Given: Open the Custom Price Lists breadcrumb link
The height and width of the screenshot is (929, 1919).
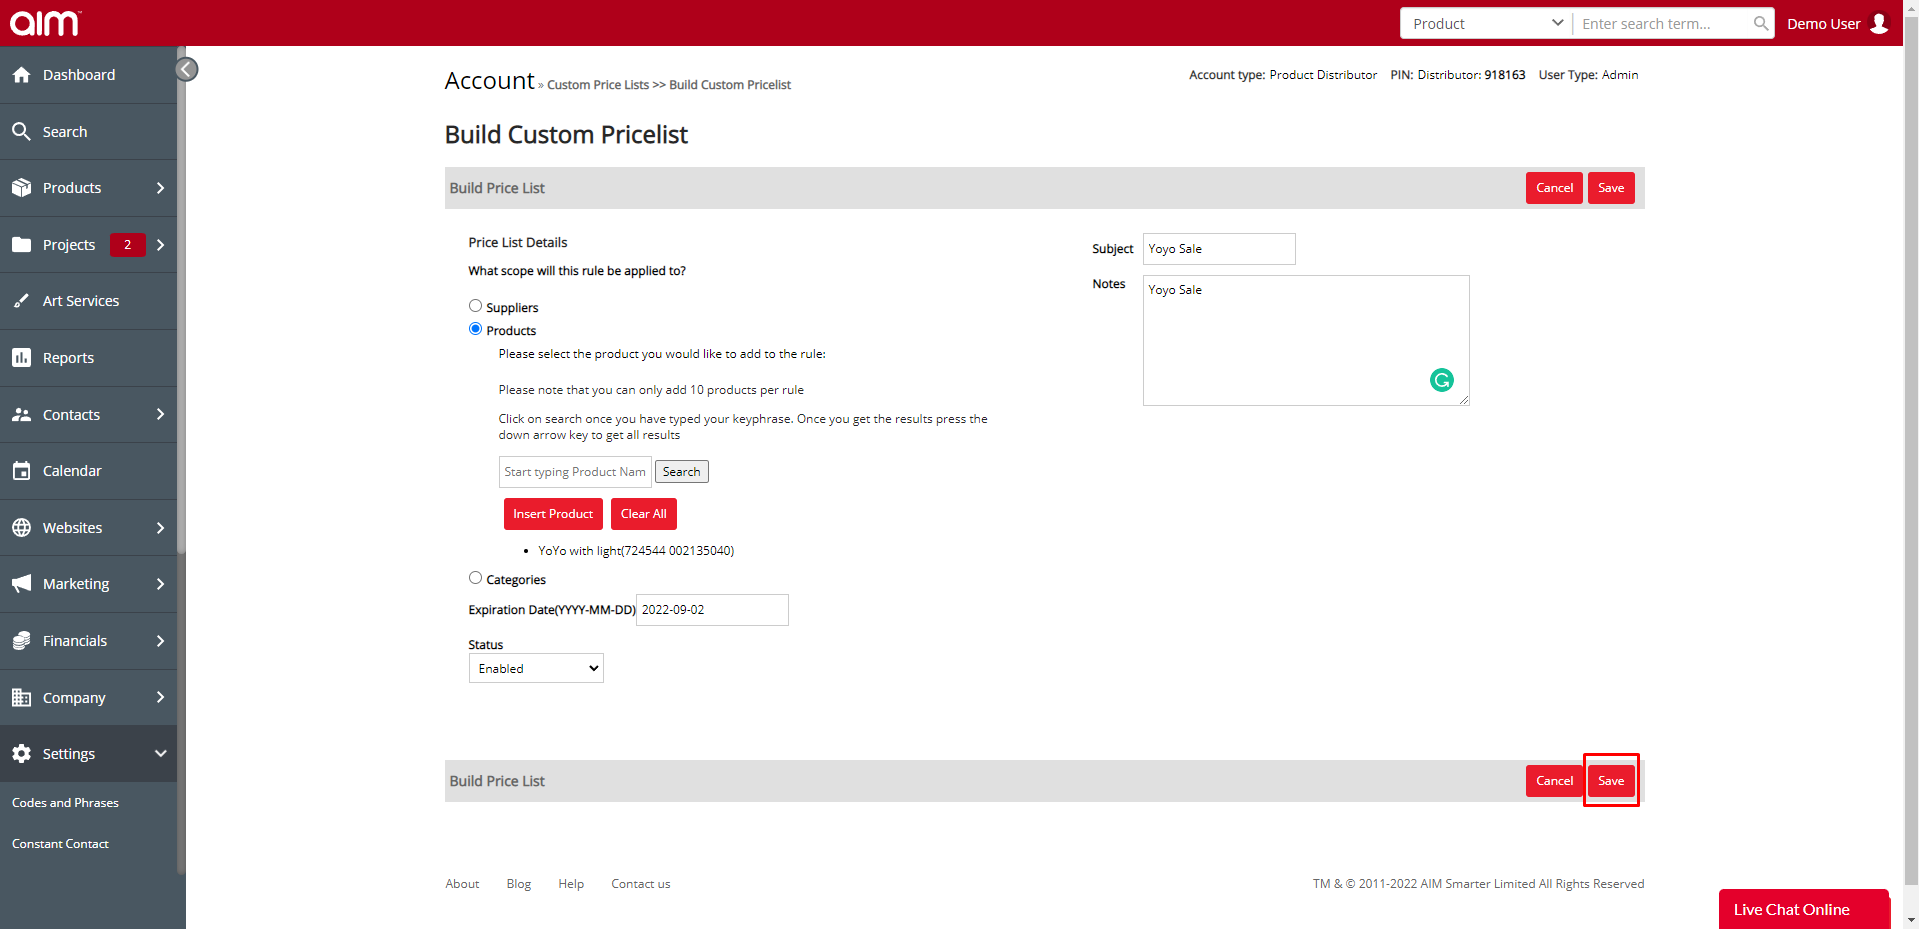Looking at the screenshot, I should point(598,85).
